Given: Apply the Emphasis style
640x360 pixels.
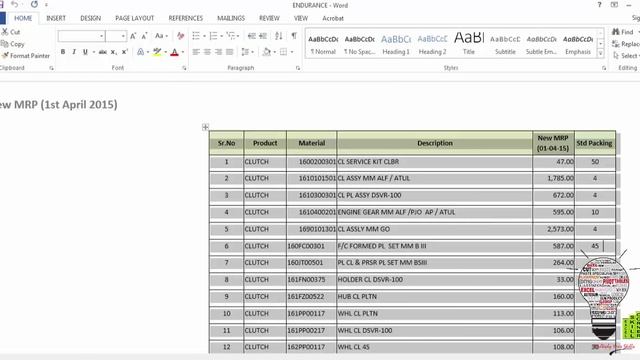Looking at the screenshot, I should tap(578, 44).
